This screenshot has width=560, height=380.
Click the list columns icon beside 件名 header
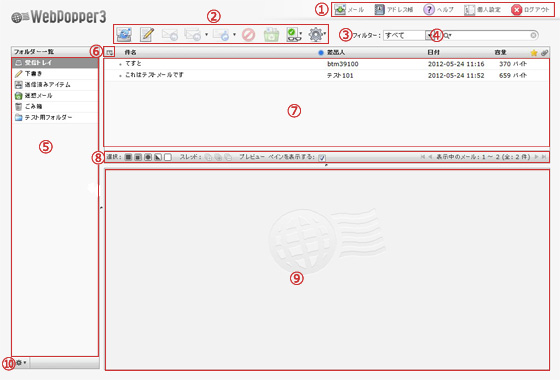tap(110, 52)
